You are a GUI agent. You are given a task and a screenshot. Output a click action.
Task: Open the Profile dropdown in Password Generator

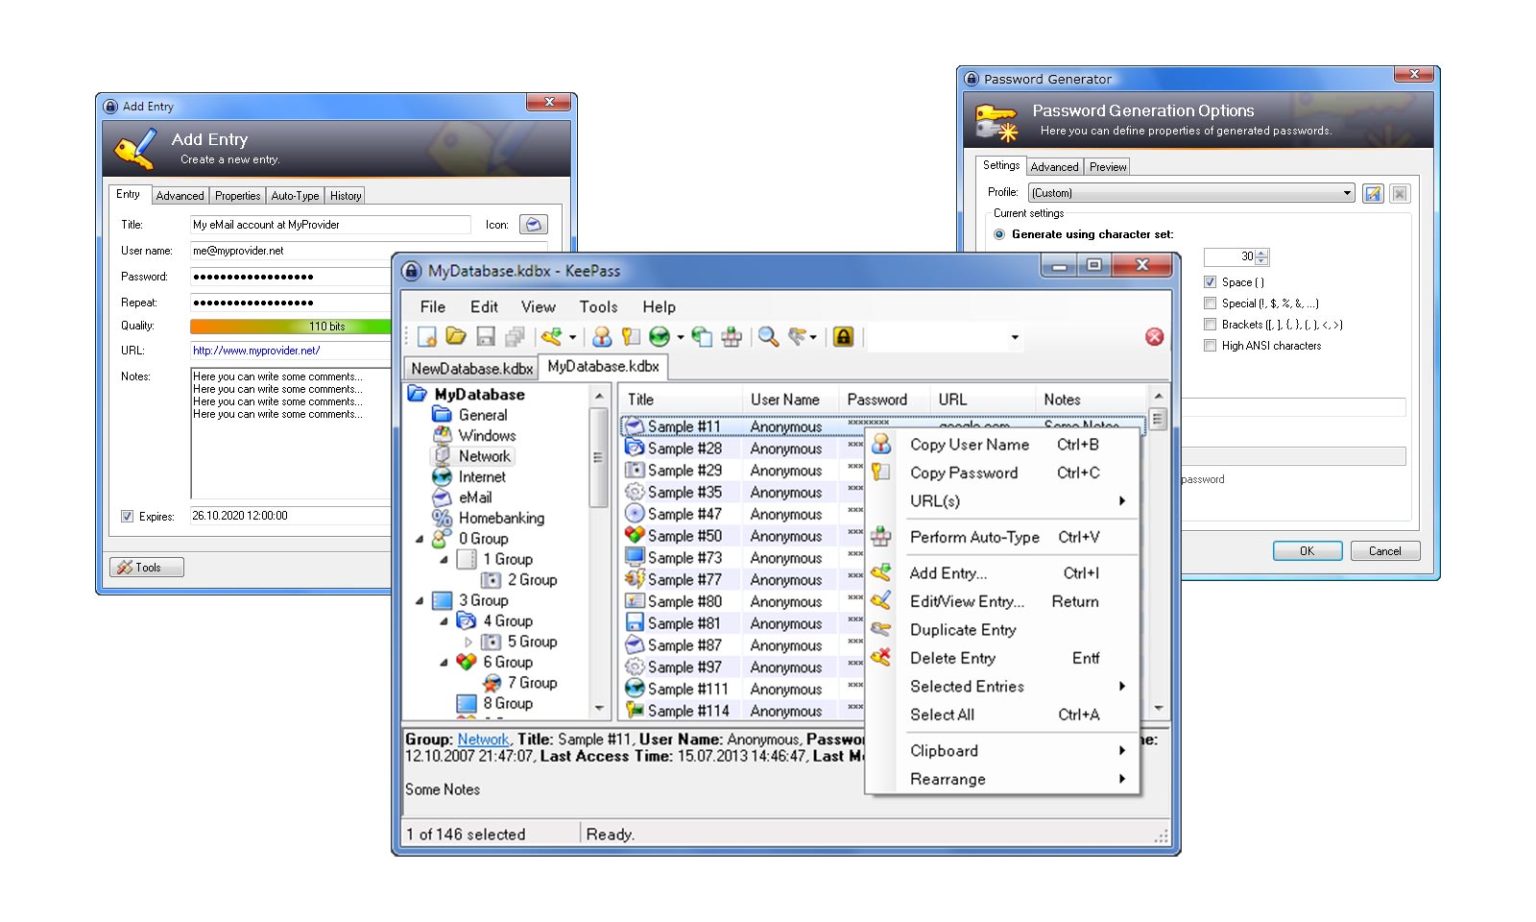(x=1346, y=193)
